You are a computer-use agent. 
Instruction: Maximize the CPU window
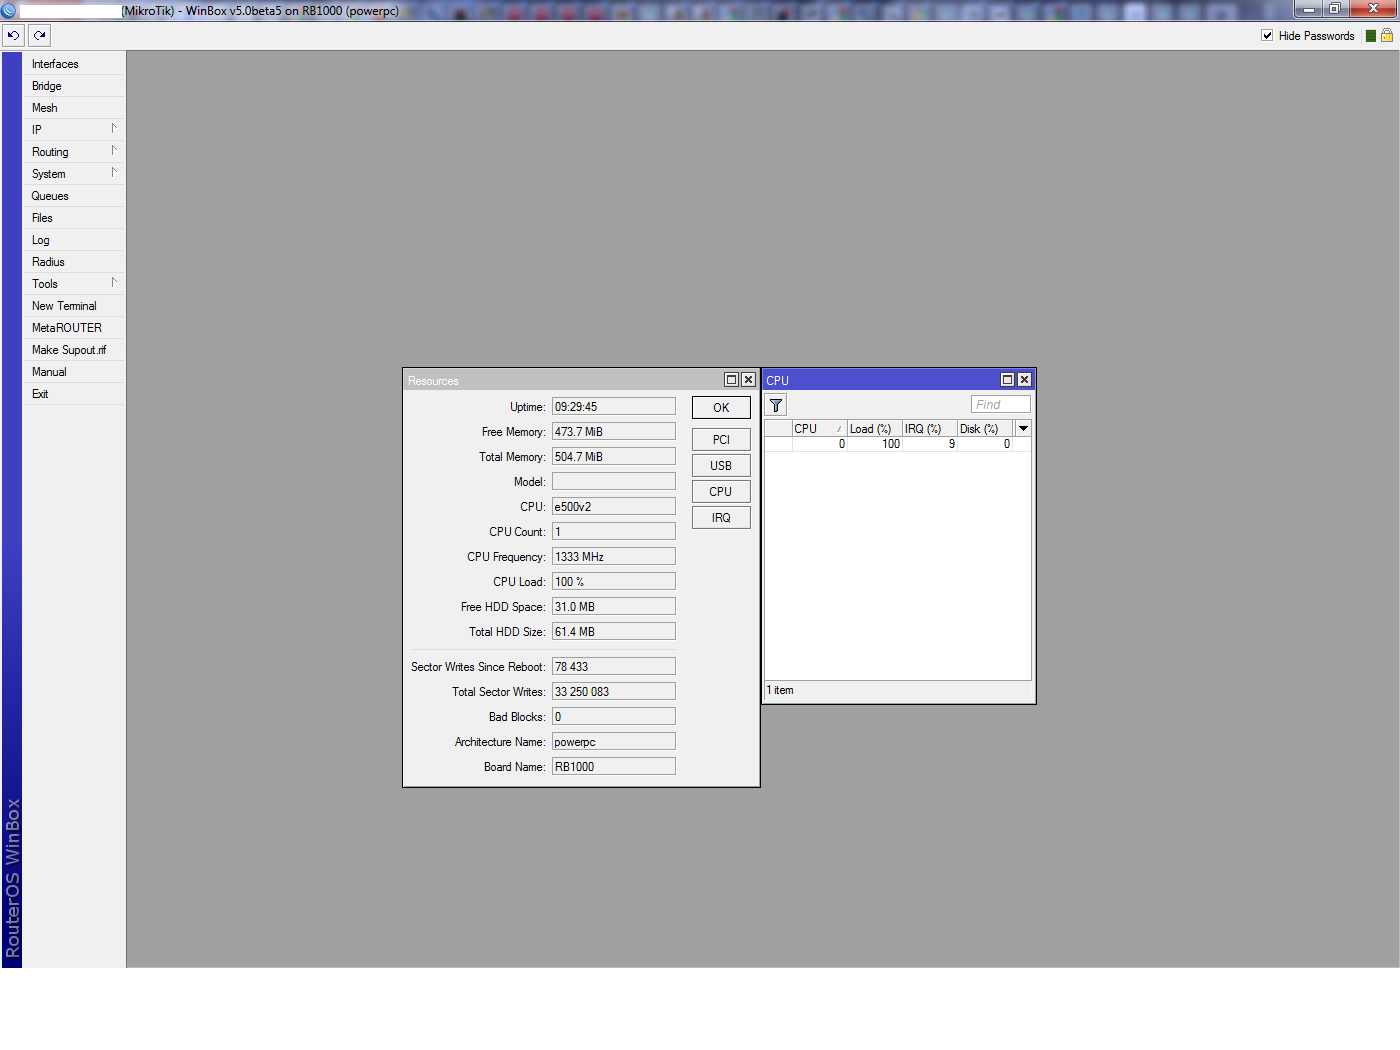(x=1008, y=380)
